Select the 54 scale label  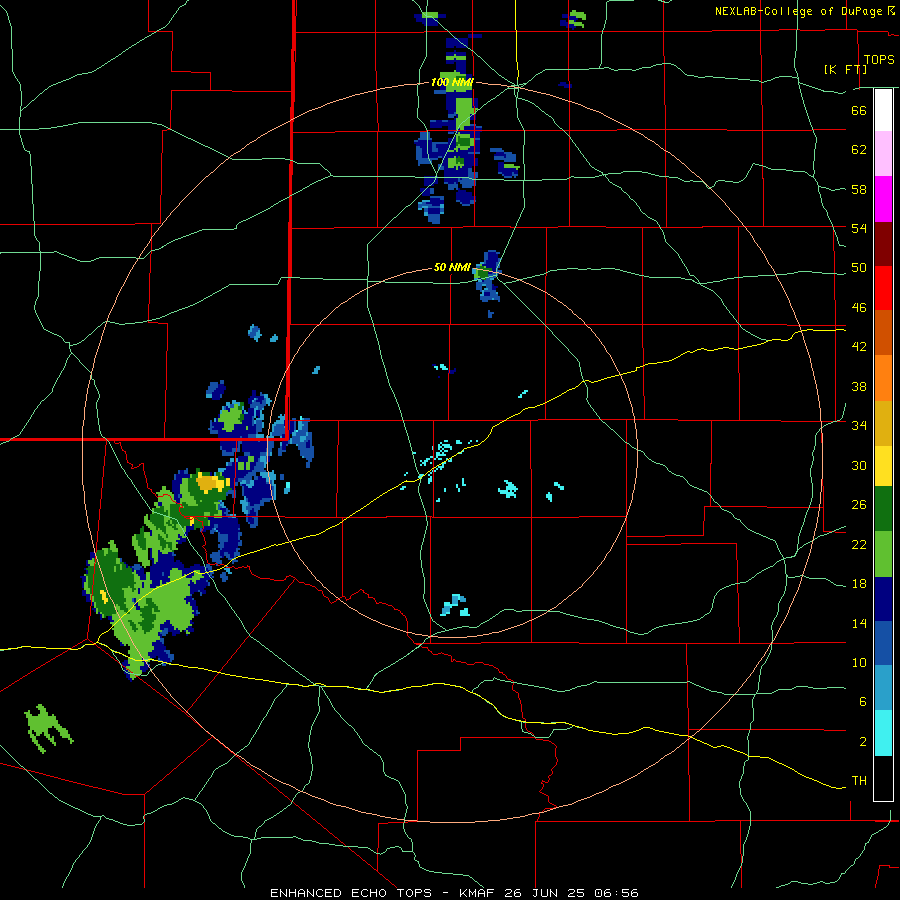pyautogui.click(x=859, y=228)
